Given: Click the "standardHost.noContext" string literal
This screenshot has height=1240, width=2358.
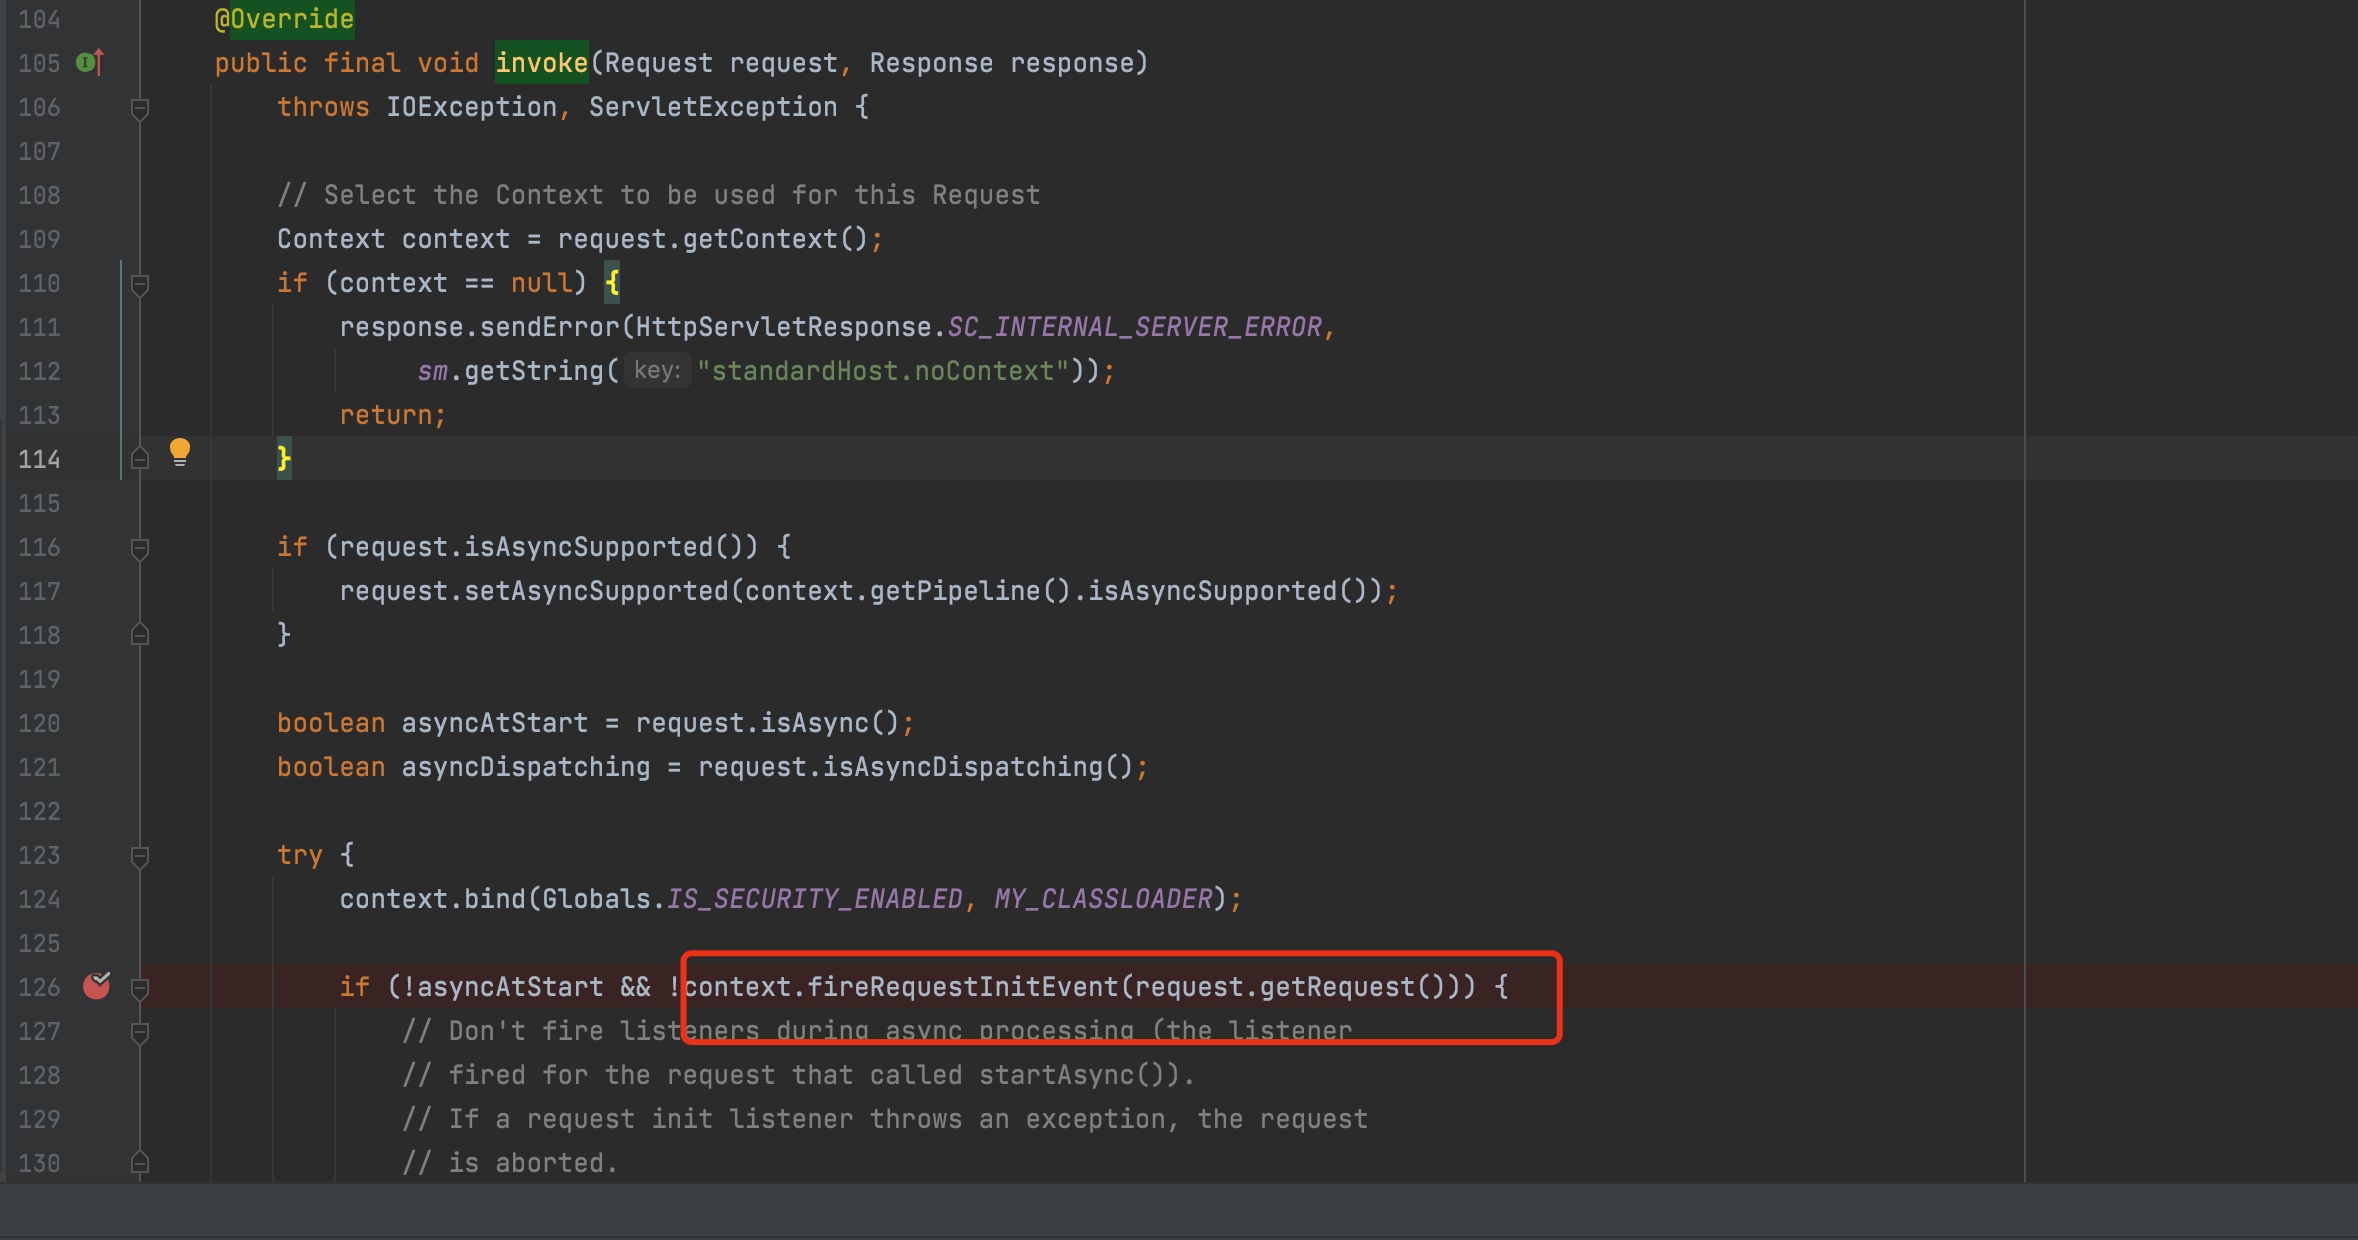Looking at the screenshot, I should click(883, 371).
